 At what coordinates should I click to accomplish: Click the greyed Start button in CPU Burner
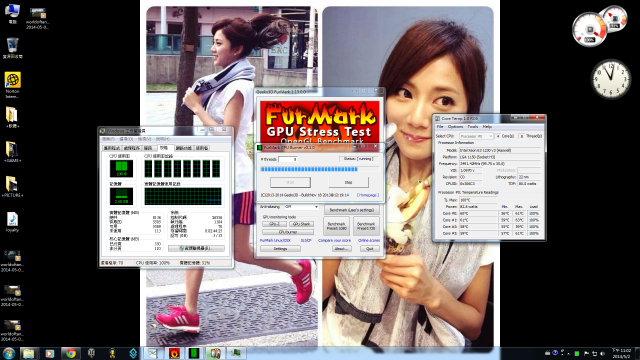tap(290, 182)
